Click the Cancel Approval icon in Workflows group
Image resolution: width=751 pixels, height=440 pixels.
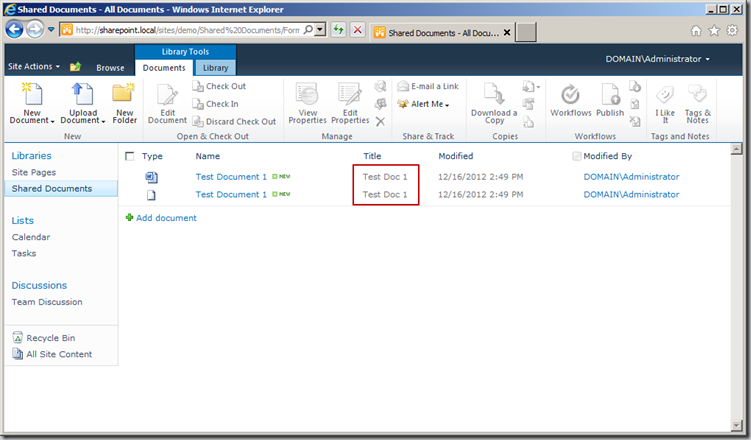tap(635, 122)
